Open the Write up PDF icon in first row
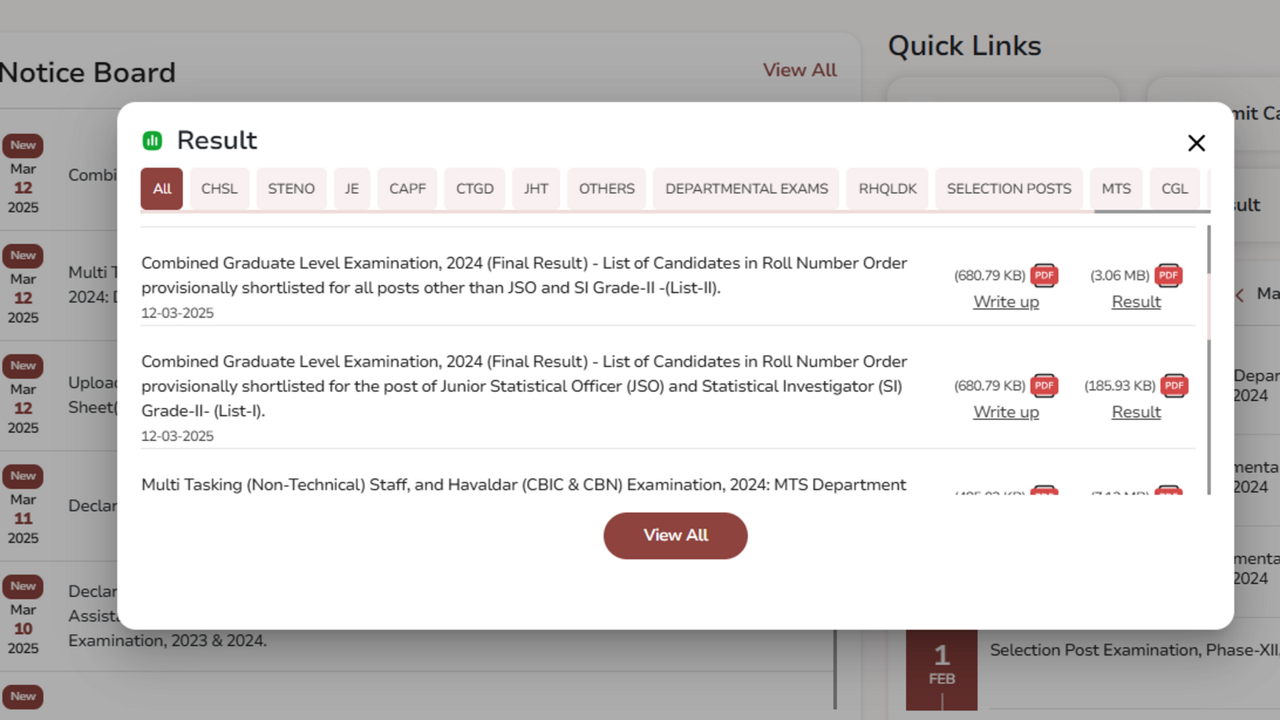1280x720 pixels. pos(1044,275)
